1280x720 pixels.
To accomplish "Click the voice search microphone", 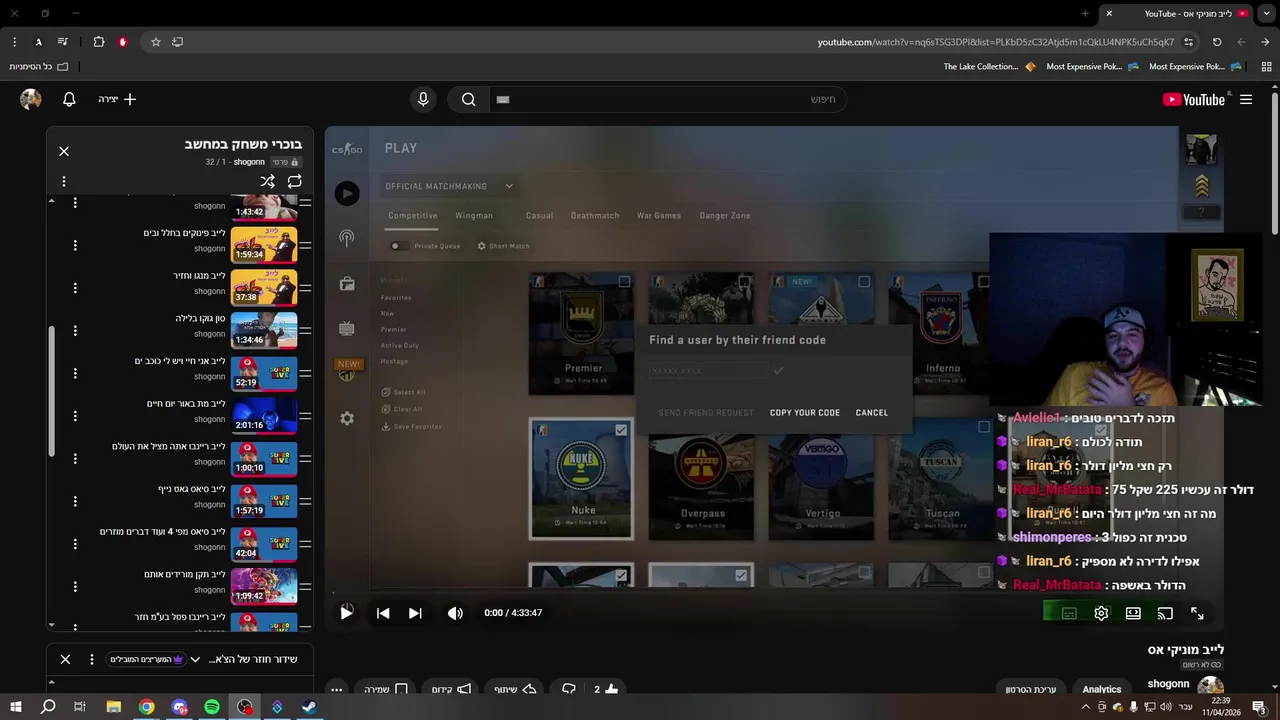I will (x=423, y=99).
